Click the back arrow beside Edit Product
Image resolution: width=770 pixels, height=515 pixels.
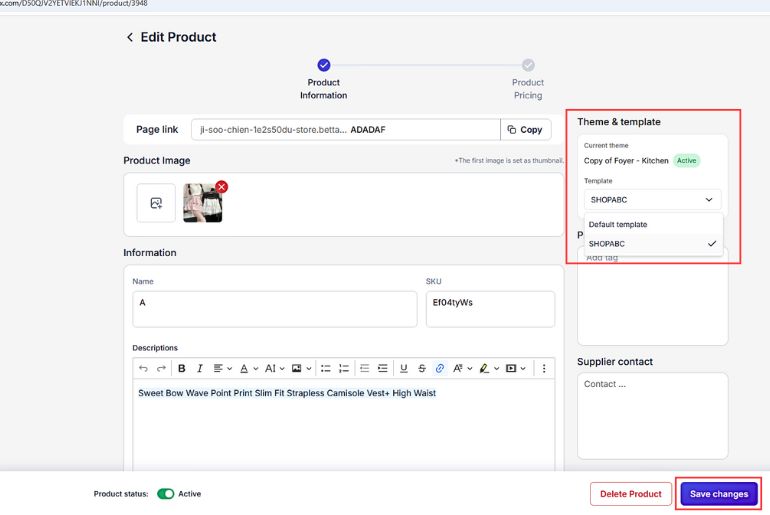[x=129, y=37]
